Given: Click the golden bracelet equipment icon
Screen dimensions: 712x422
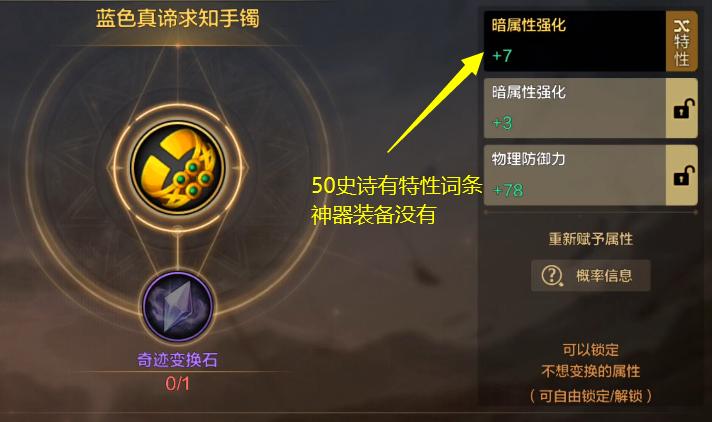Looking at the screenshot, I should (x=178, y=168).
